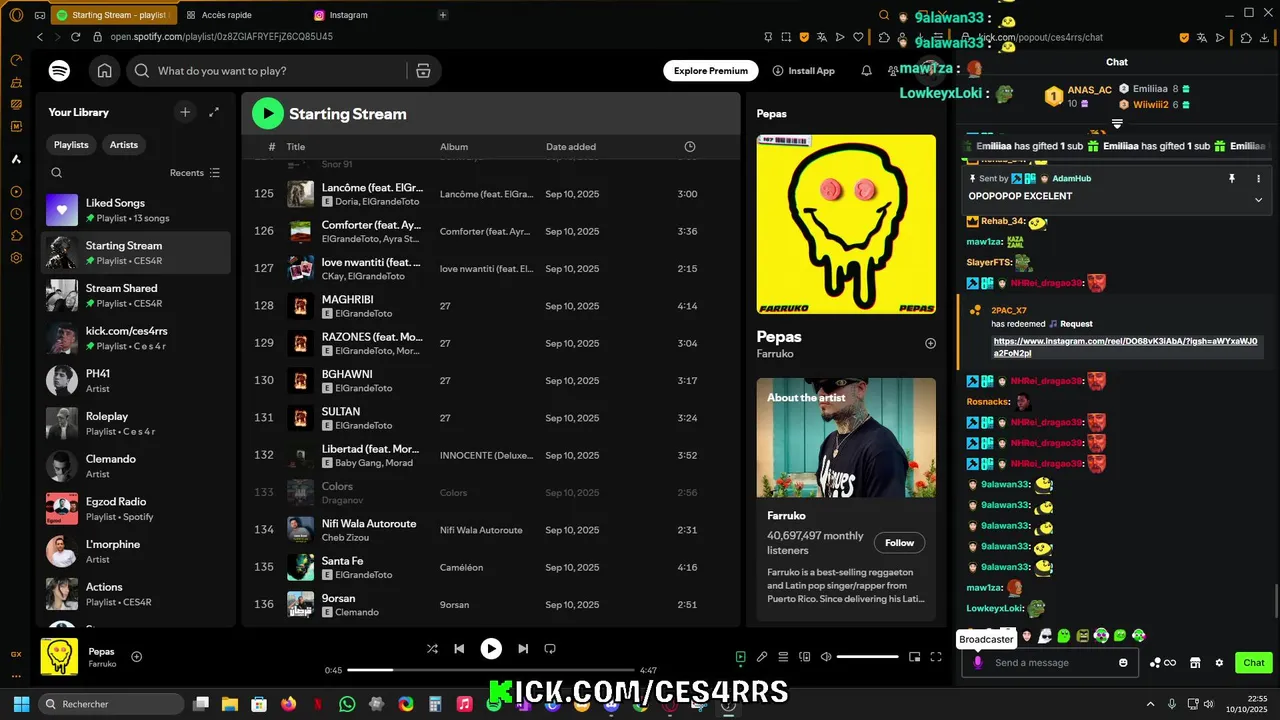The image size is (1280, 720).
Task: Enter full screen player
Action: pyautogui.click(x=936, y=657)
